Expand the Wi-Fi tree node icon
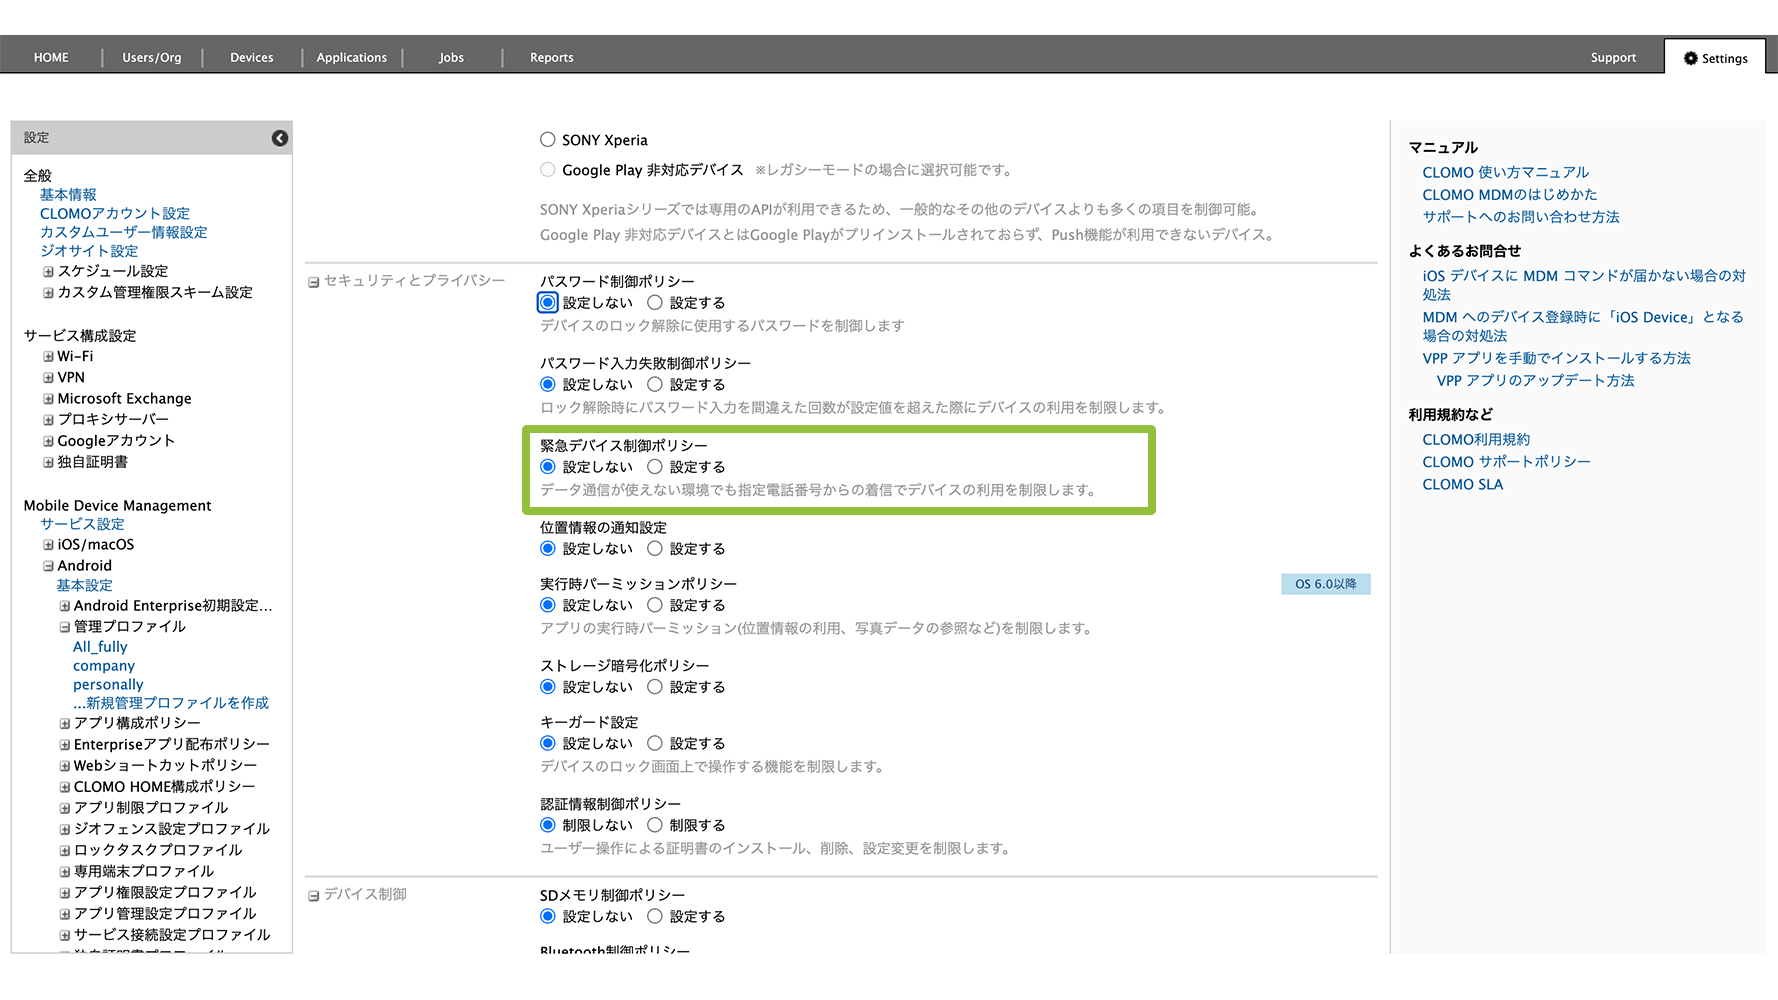1778x1000 pixels. (48, 357)
